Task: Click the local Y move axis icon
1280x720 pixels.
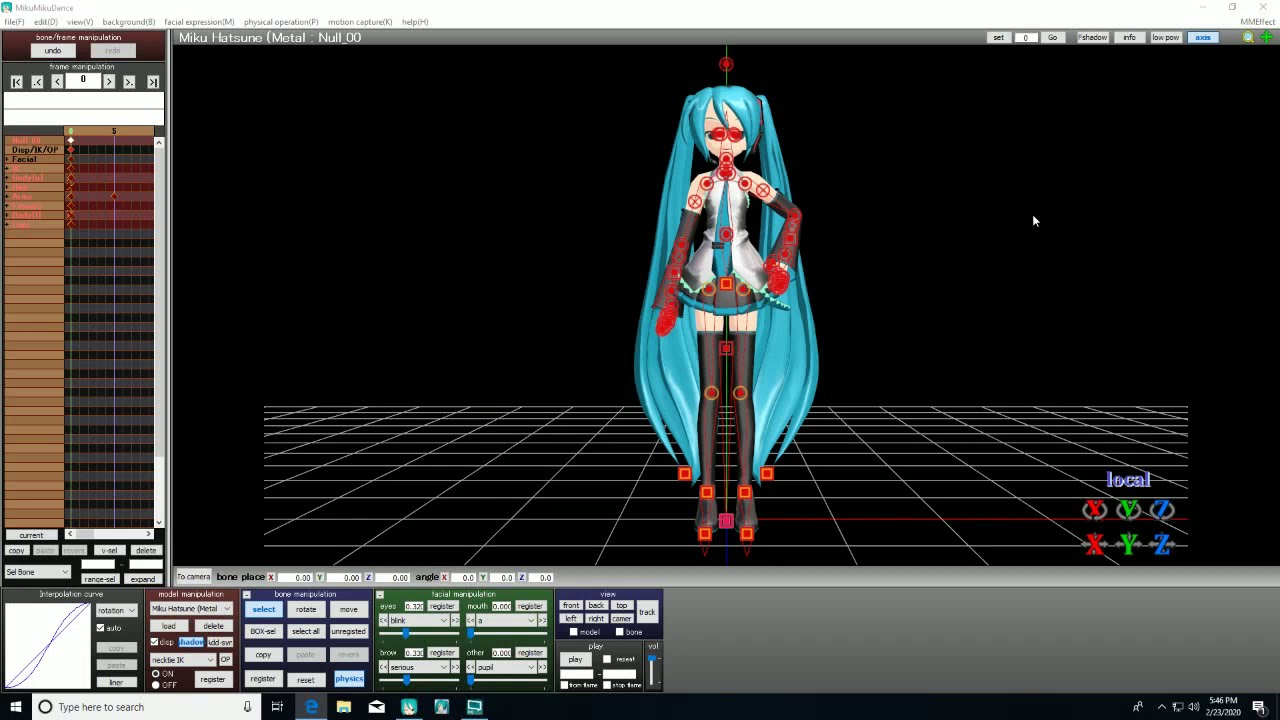Action: pos(1128,544)
